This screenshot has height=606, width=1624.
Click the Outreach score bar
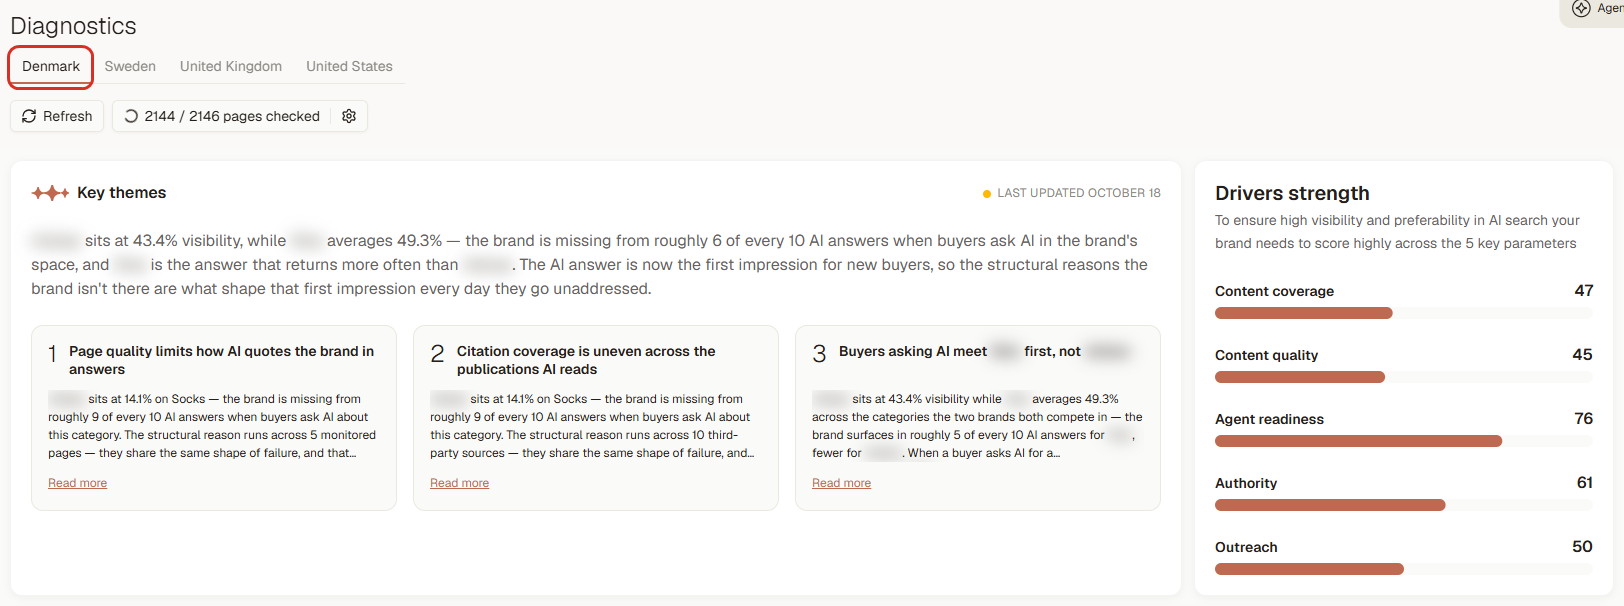pyautogui.click(x=1403, y=569)
